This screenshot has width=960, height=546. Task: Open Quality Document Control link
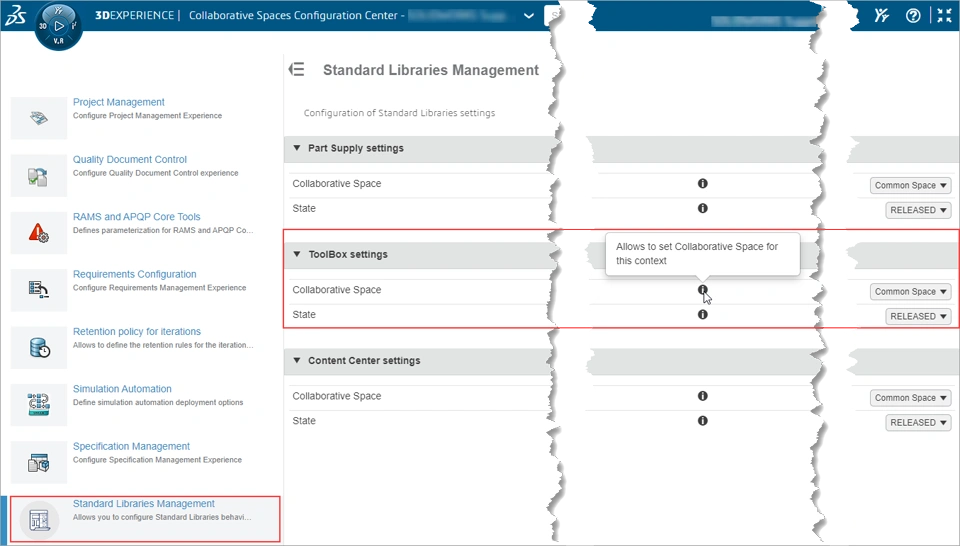point(130,159)
